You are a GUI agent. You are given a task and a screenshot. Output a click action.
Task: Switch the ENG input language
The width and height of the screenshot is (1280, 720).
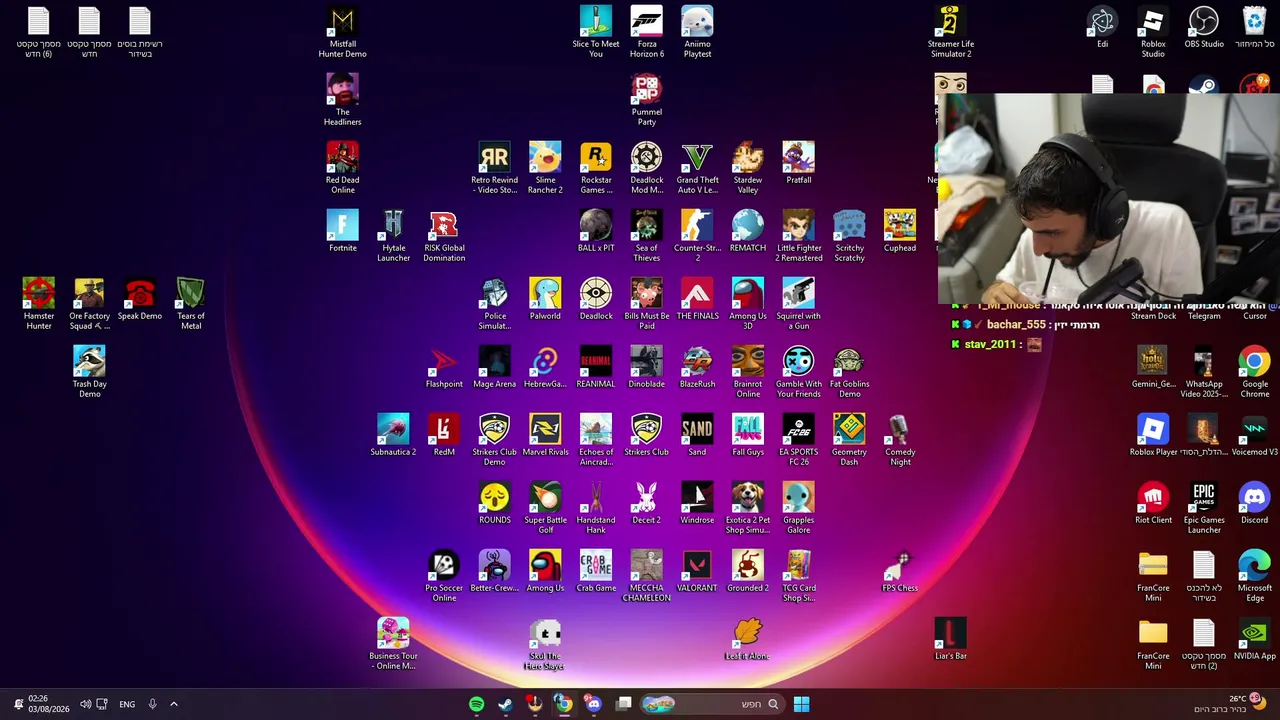[x=127, y=704]
